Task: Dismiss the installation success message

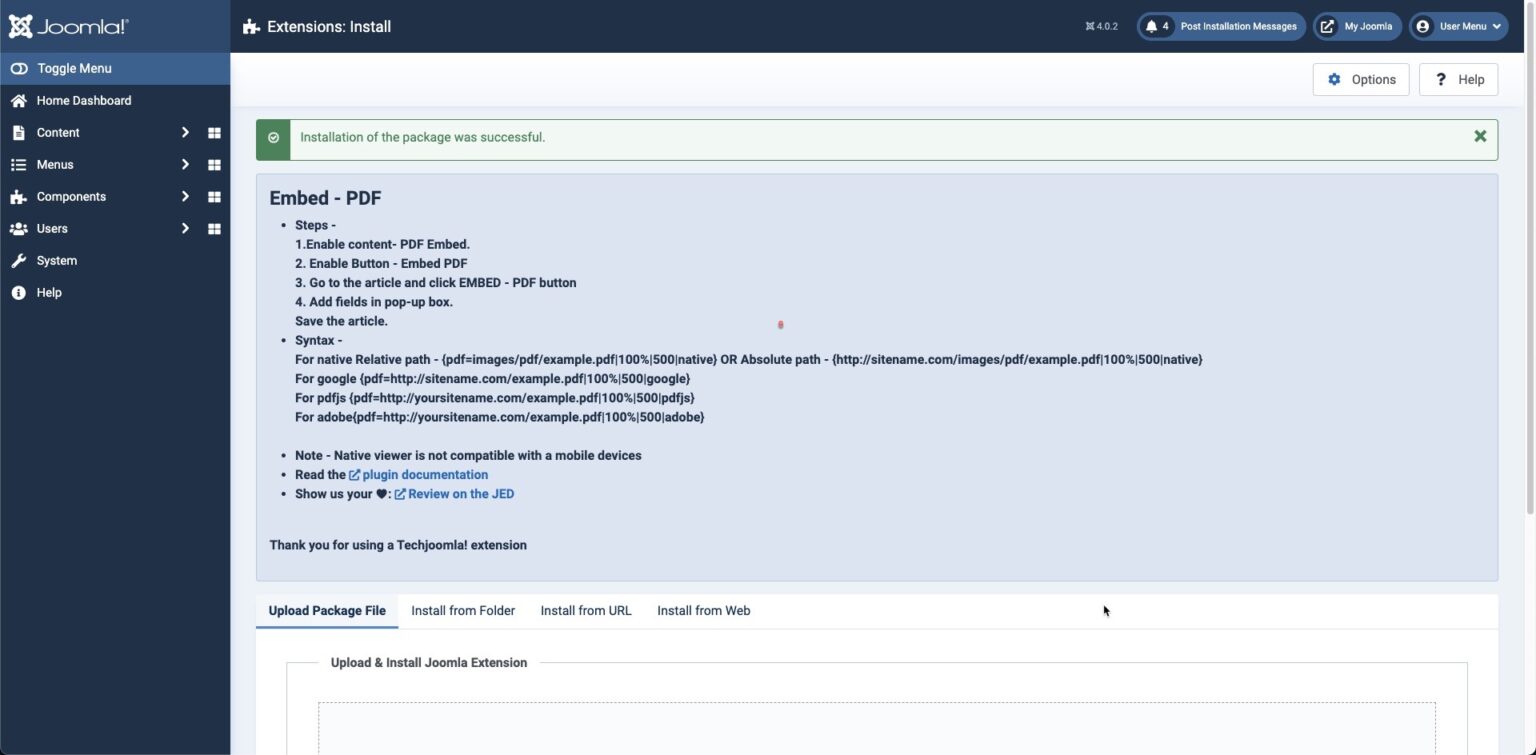Action: click(x=1480, y=136)
